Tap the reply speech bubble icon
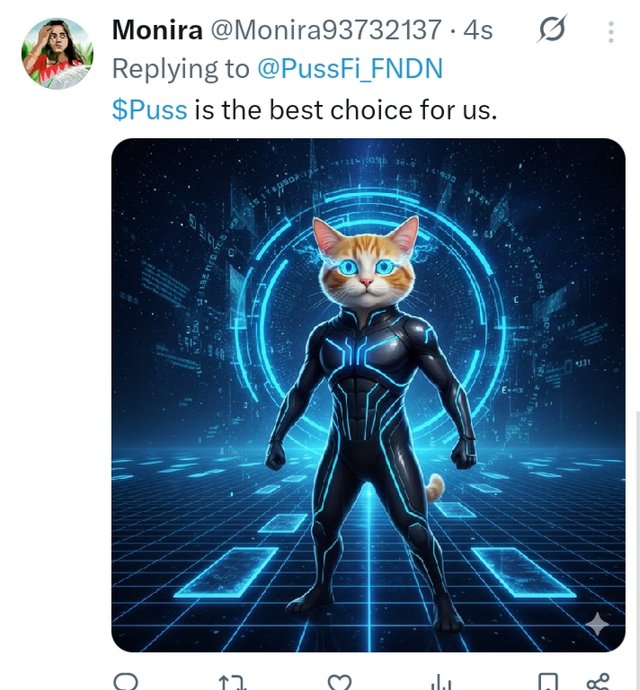 click(x=126, y=682)
